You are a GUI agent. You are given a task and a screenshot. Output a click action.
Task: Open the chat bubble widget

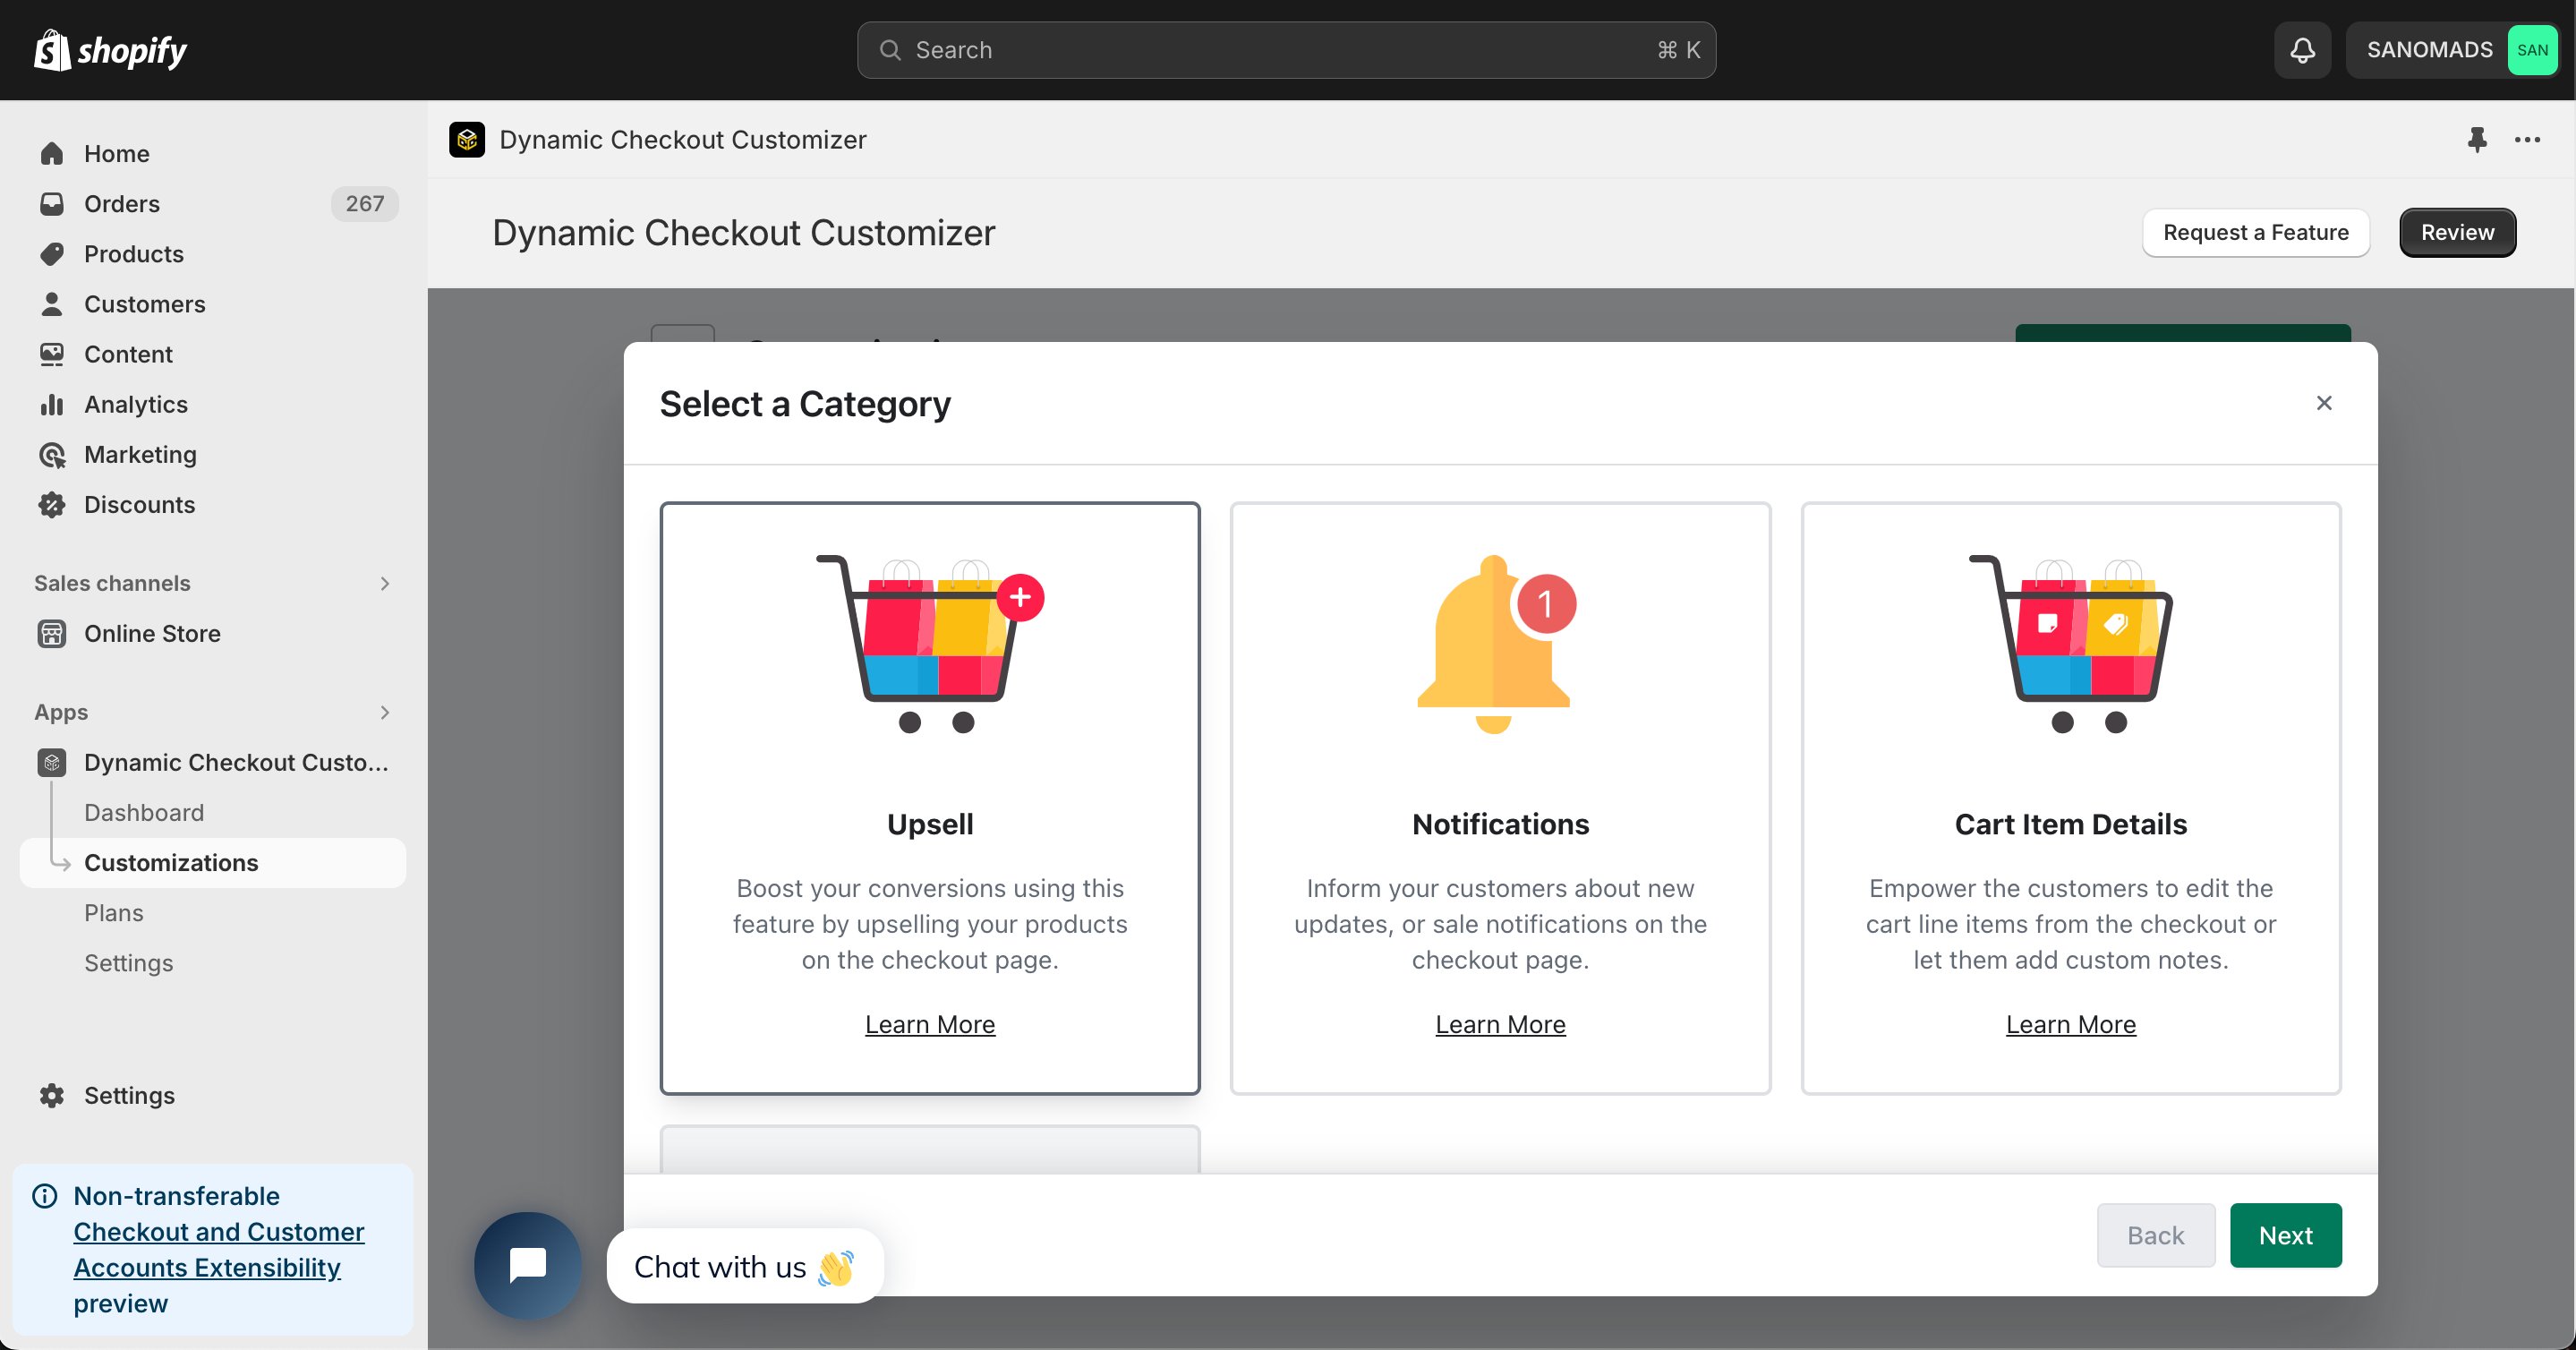point(528,1265)
